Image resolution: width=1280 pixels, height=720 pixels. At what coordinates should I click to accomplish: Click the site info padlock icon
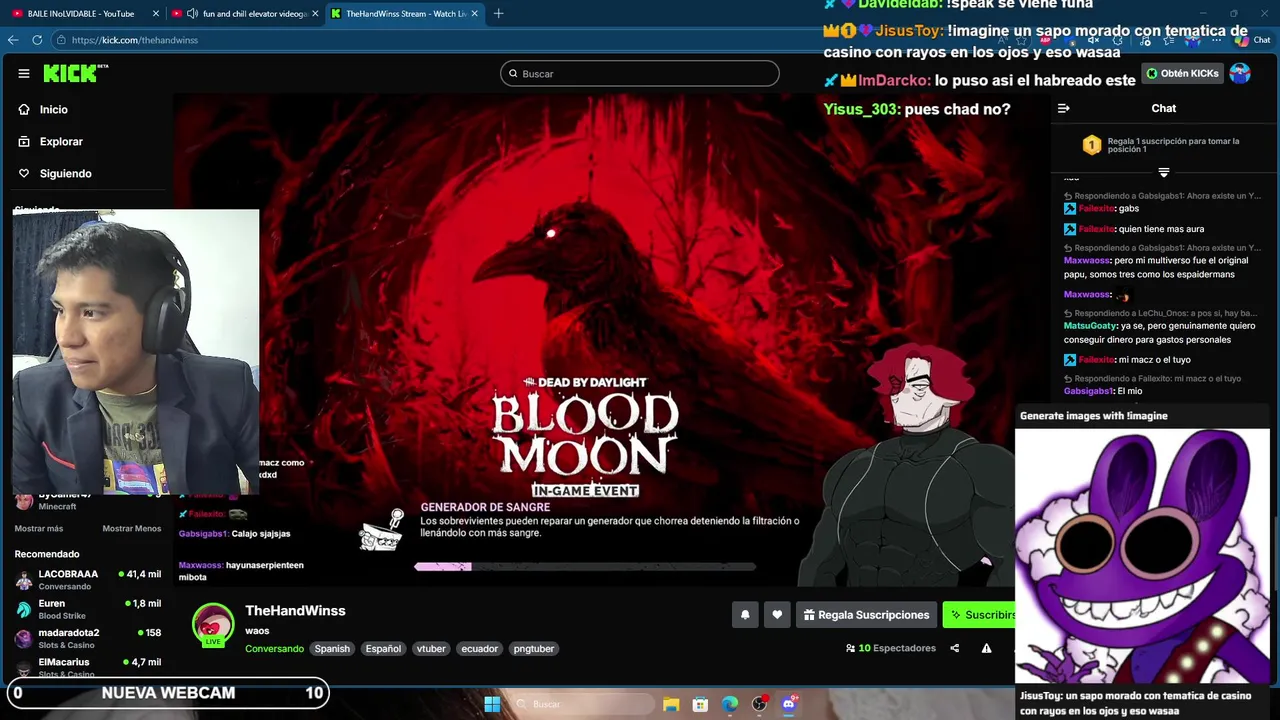(62, 40)
